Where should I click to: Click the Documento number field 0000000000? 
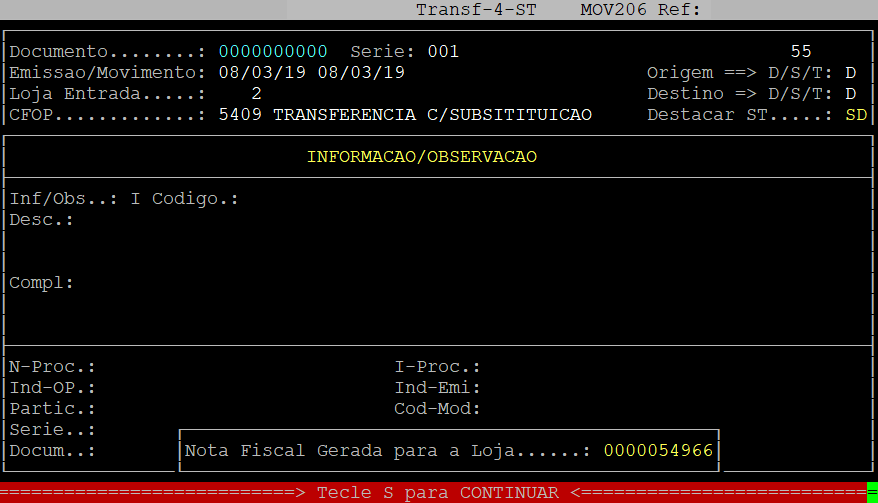coord(273,51)
